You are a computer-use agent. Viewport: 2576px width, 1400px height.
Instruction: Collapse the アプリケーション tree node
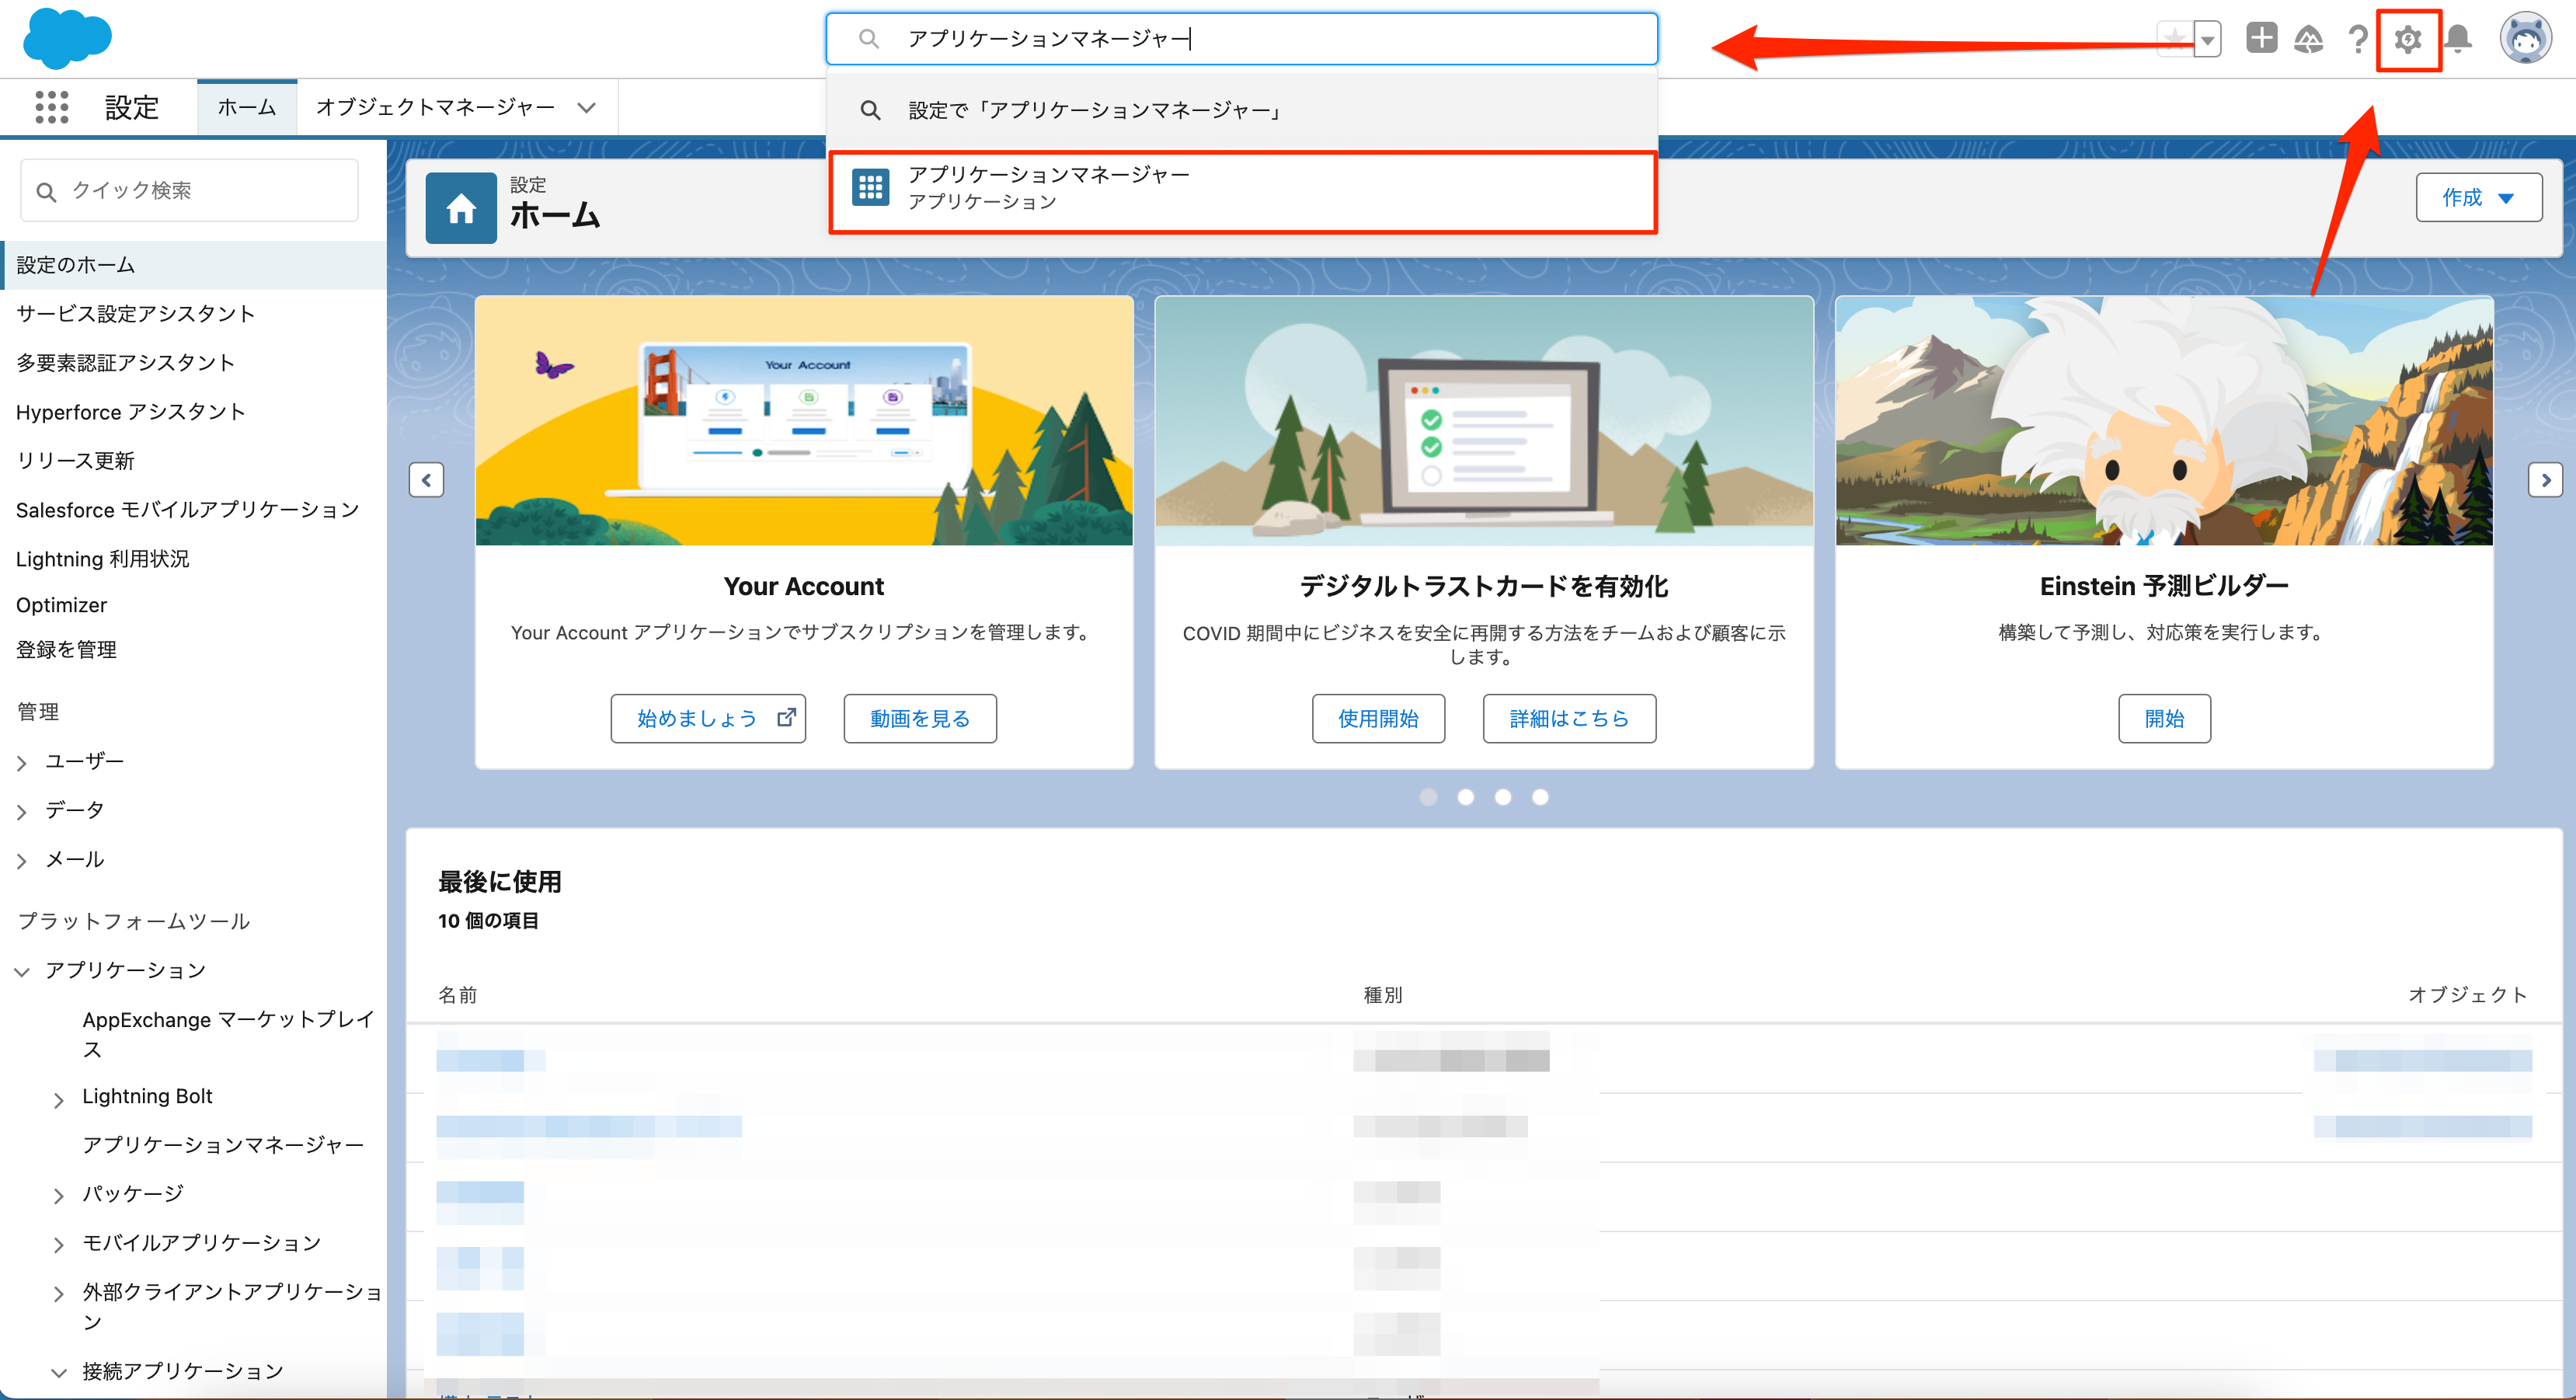(22, 972)
